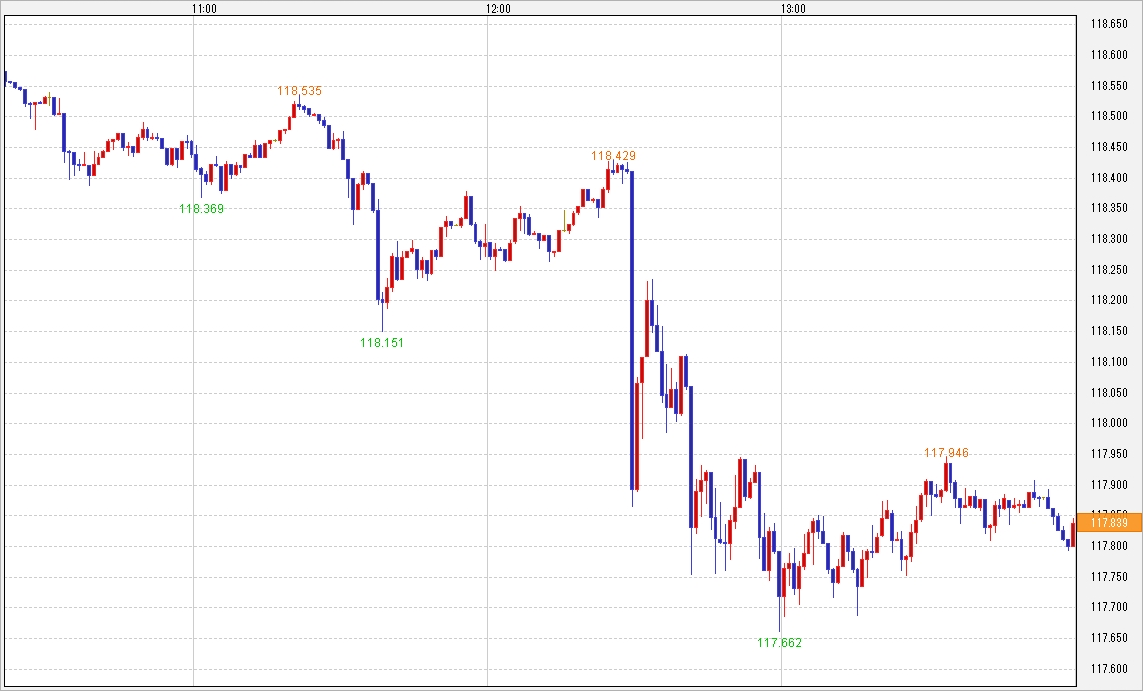Click the 117.700 price scale label
The width and height of the screenshot is (1143, 691).
pyautogui.click(x=1110, y=608)
